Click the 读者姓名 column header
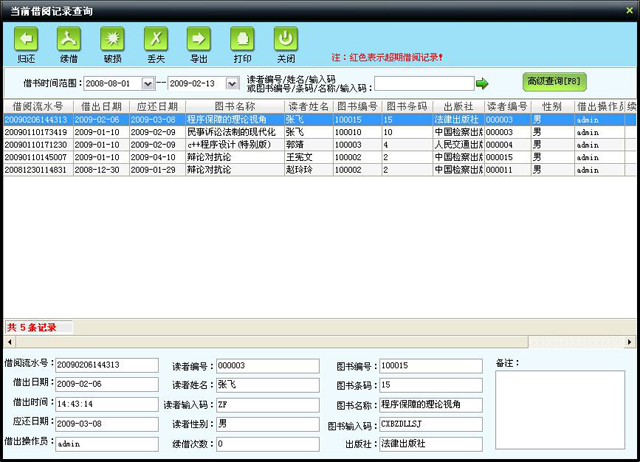640x462 pixels. 308,106
